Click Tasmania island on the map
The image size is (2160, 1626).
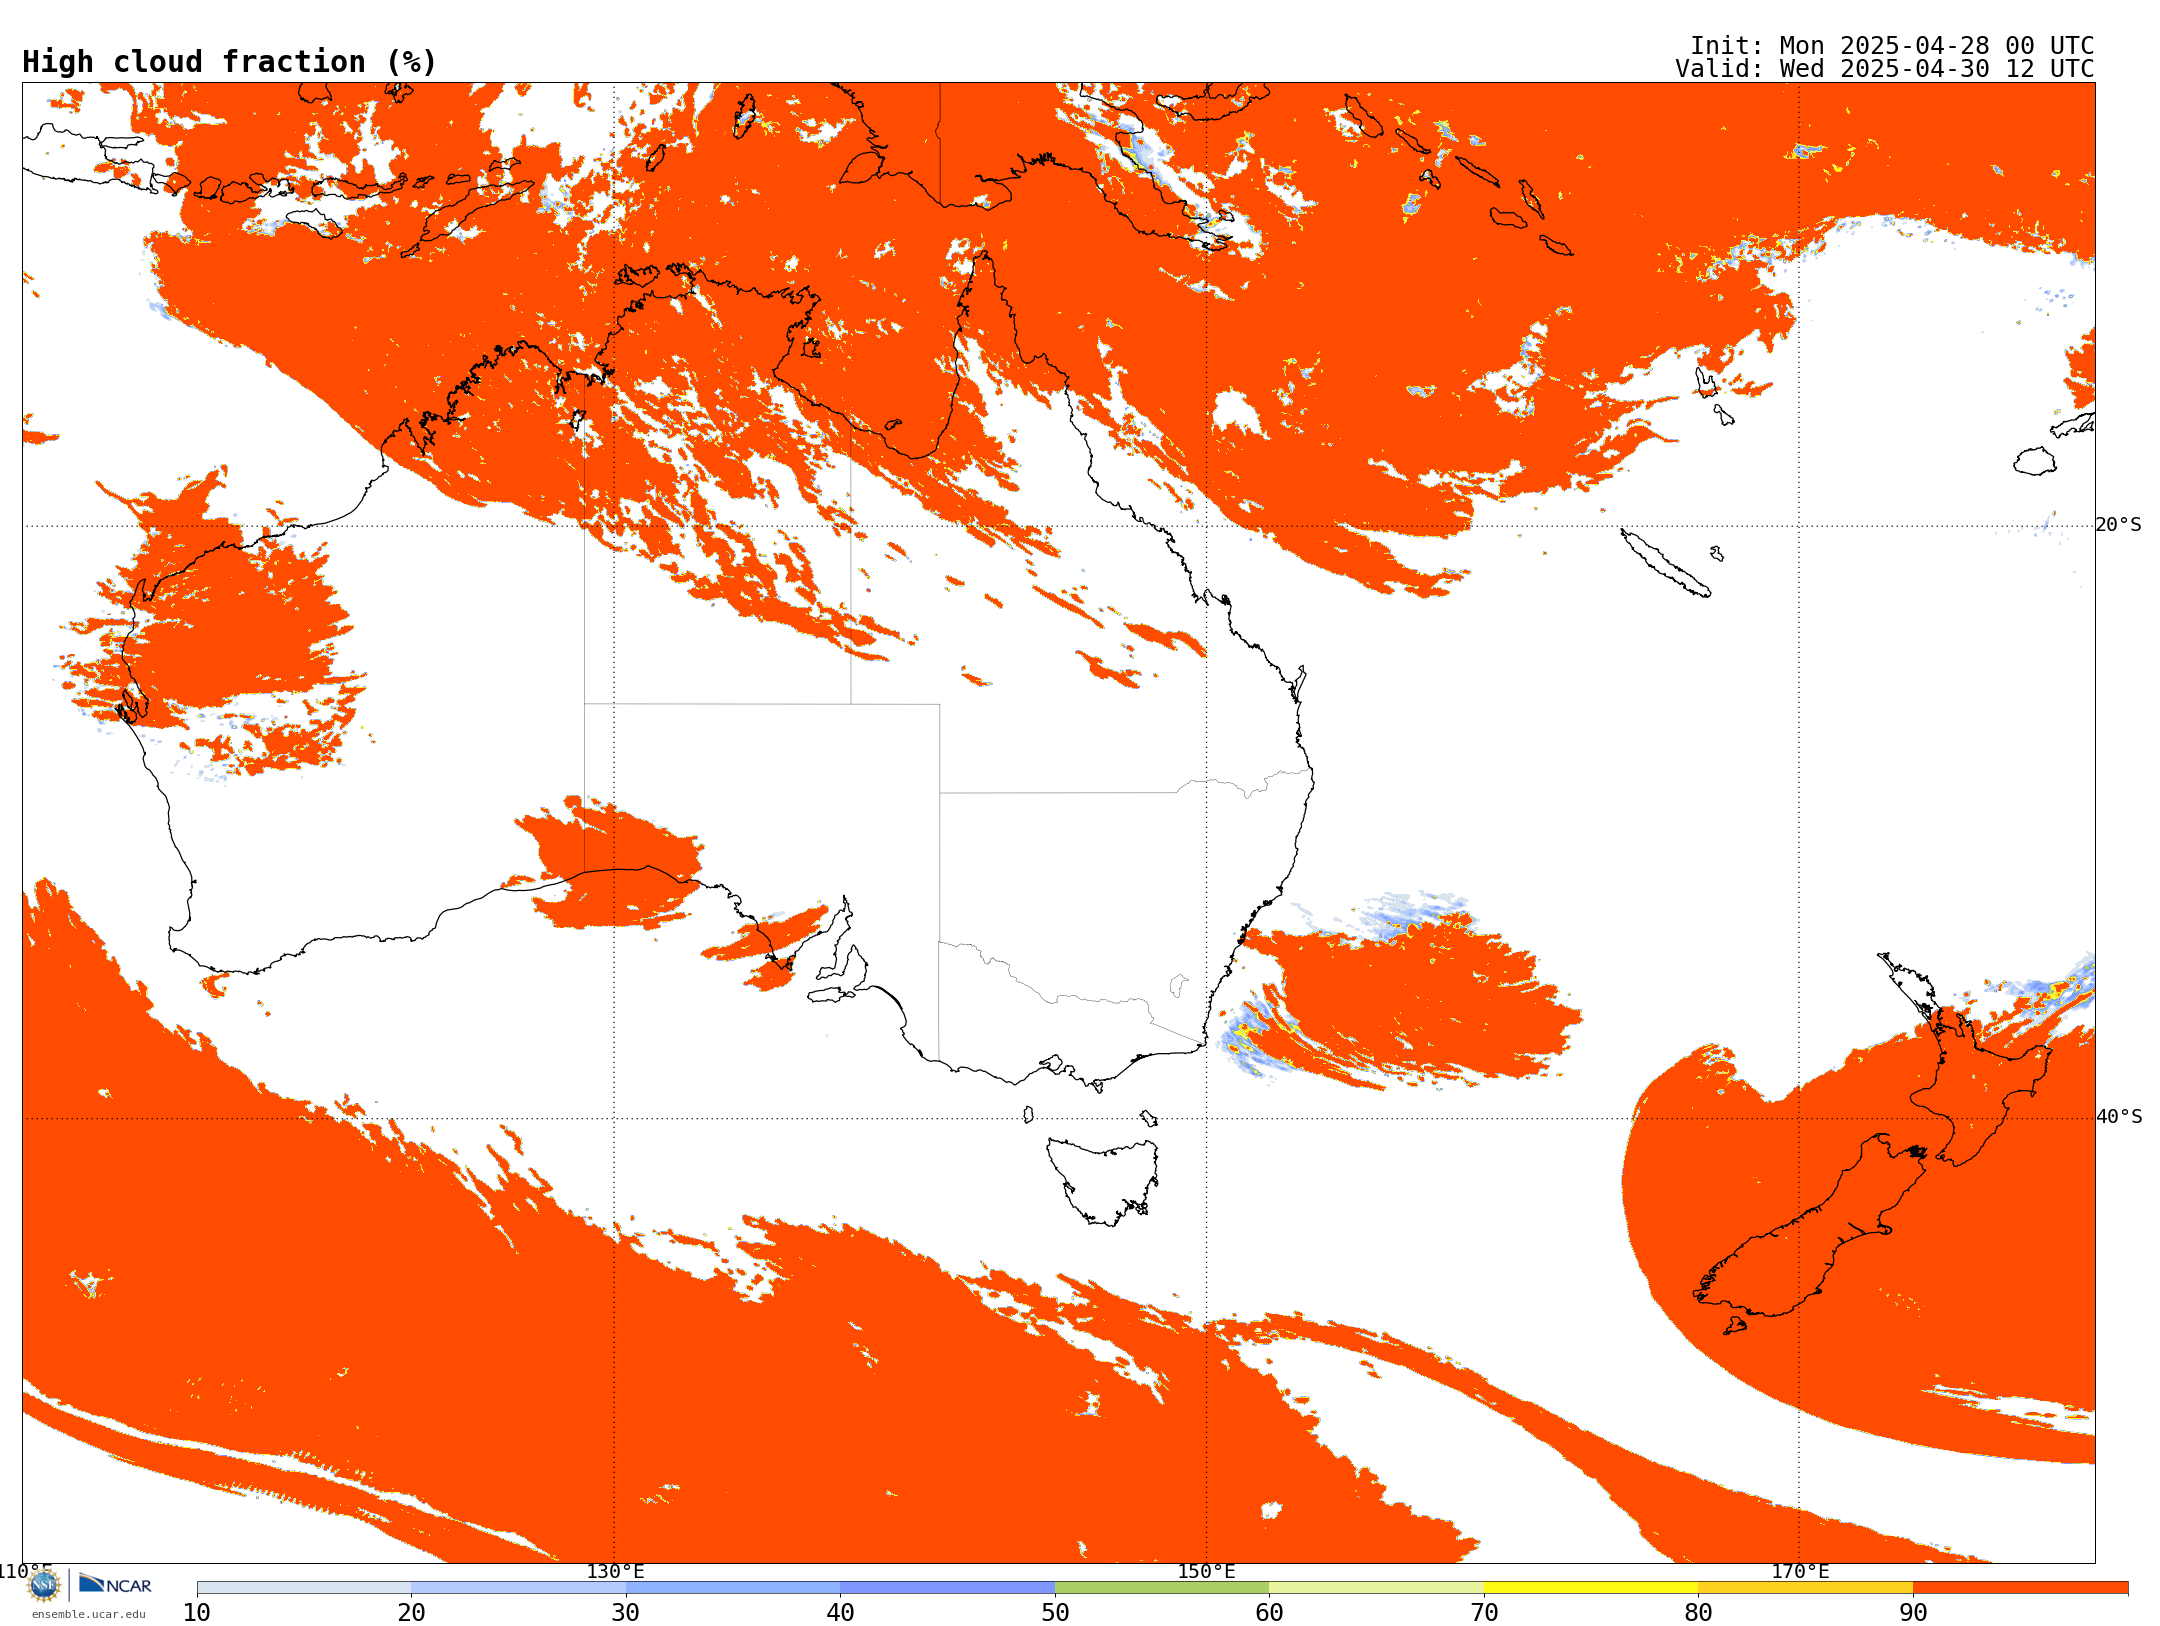(1103, 1180)
